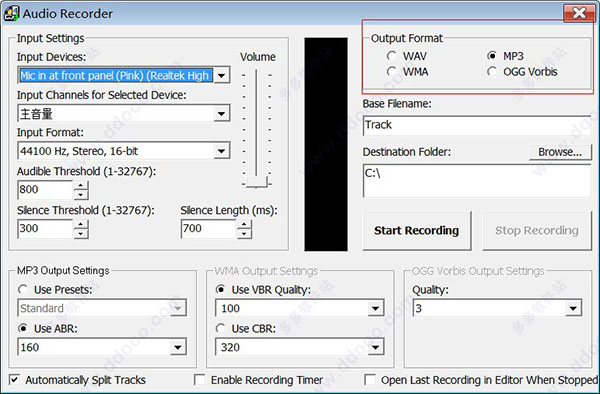This screenshot has height=394, width=600.
Task: Click the "Input Devices:" label
Action: (51, 57)
